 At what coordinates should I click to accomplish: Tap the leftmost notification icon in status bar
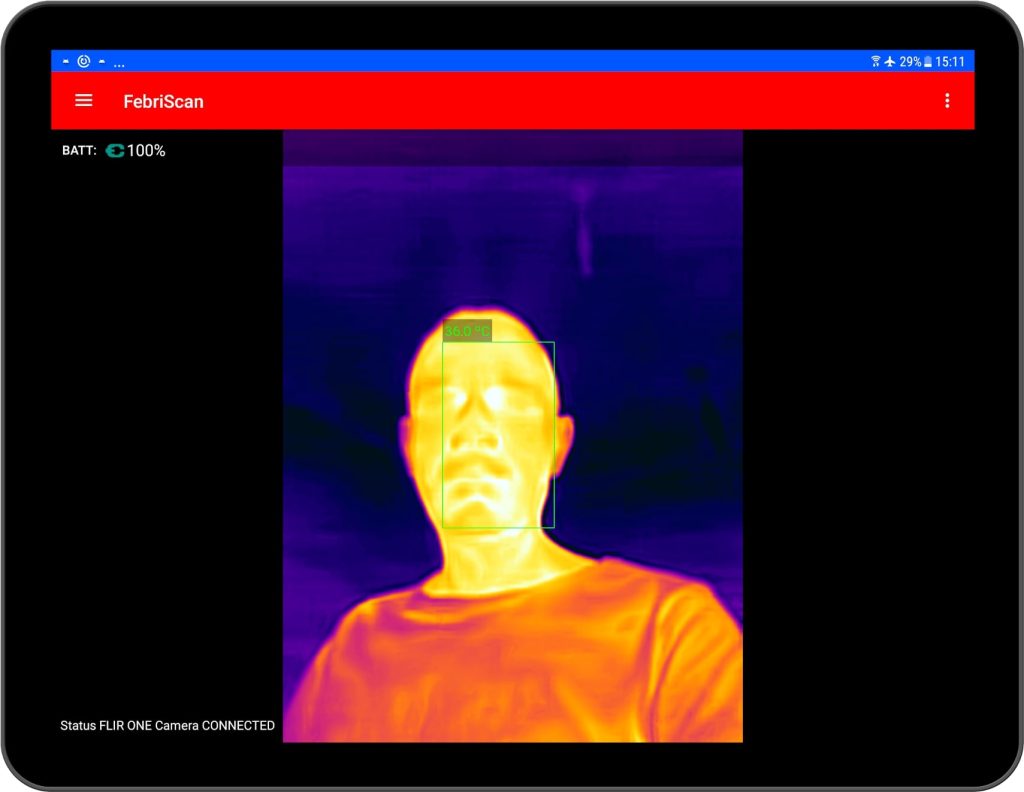coord(66,61)
